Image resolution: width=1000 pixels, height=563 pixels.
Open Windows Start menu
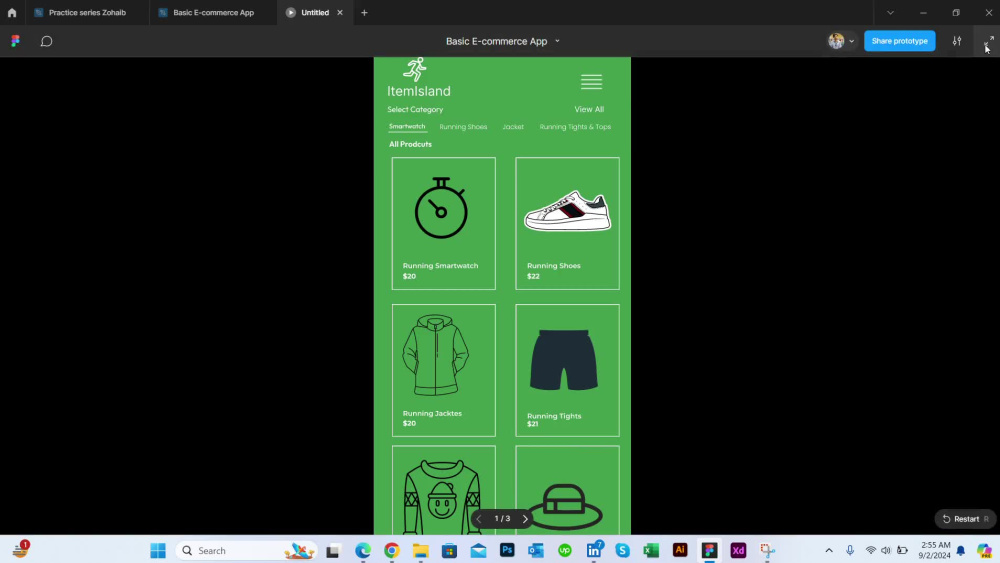(158, 550)
